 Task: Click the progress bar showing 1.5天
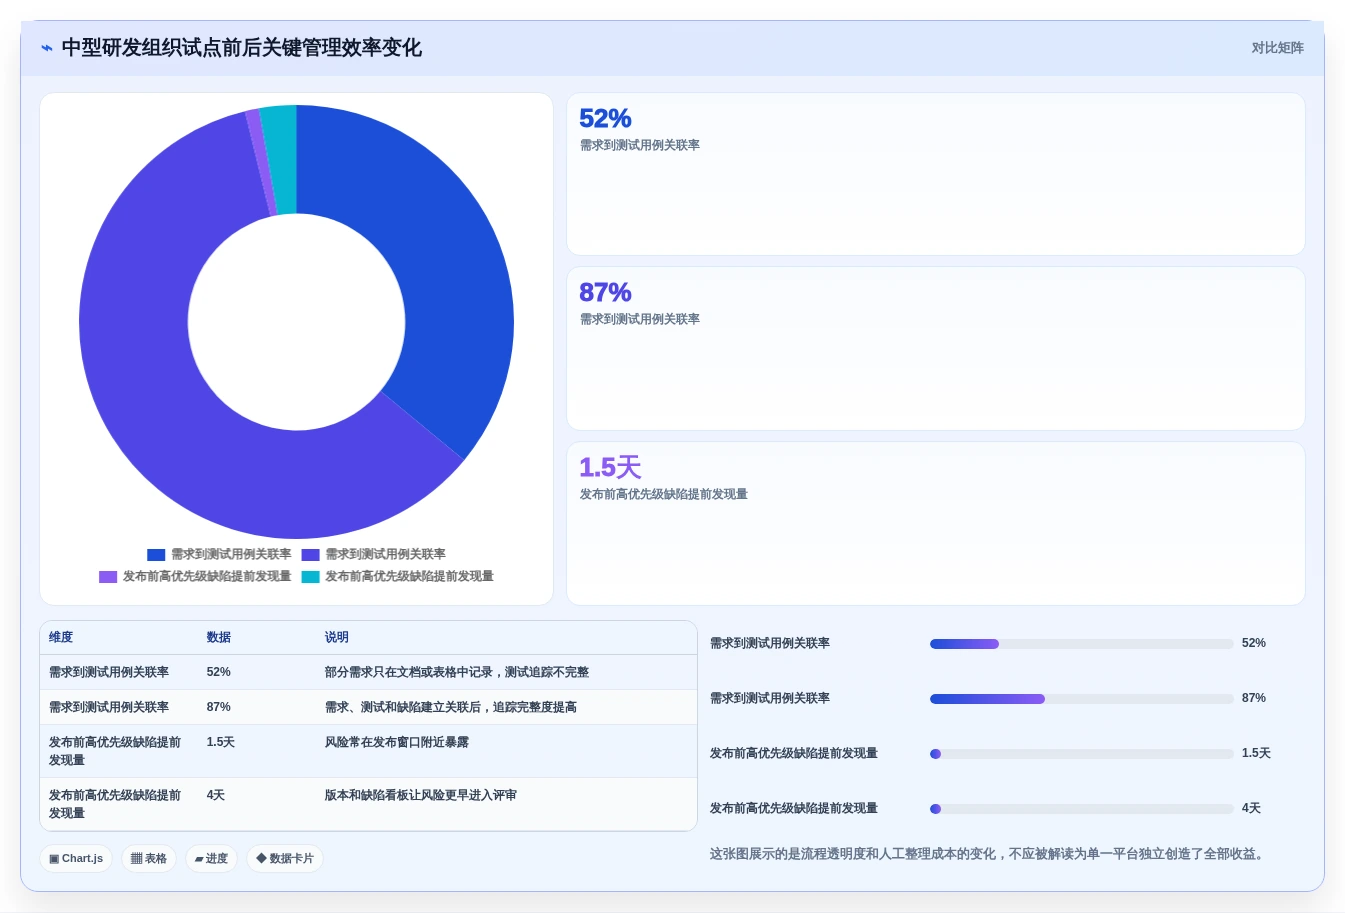coord(1081,754)
